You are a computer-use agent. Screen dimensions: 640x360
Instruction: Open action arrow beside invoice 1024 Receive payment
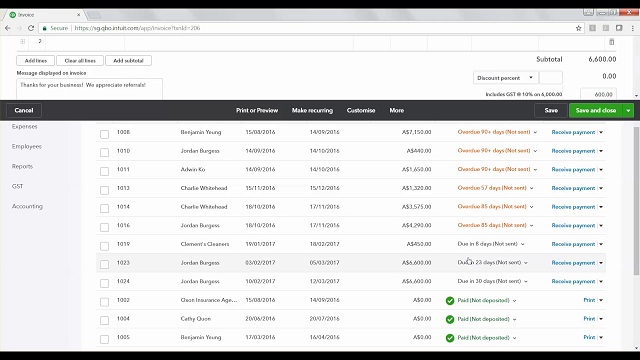click(601, 281)
